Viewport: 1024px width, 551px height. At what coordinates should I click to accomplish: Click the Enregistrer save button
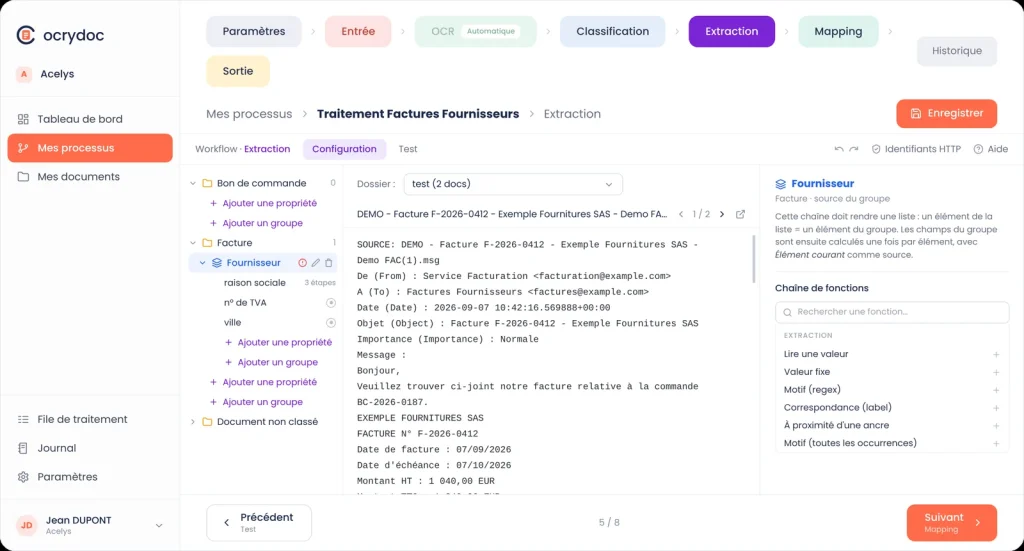[x=946, y=114]
